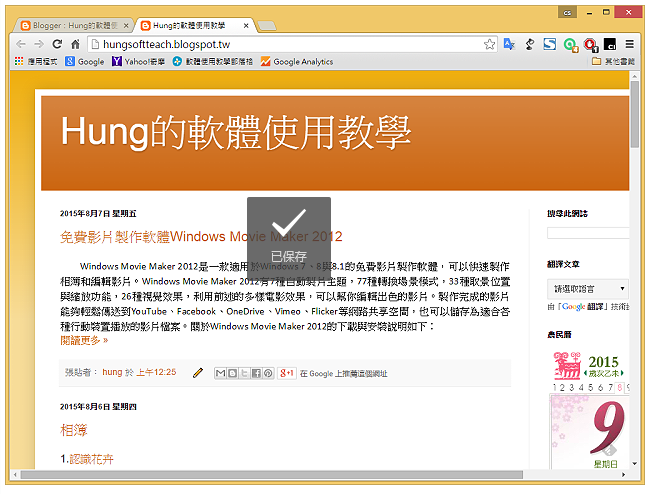Screen dimensions: 654x494
Task: Open the Google Translate extension icon
Action: pyautogui.click(x=509, y=44)
